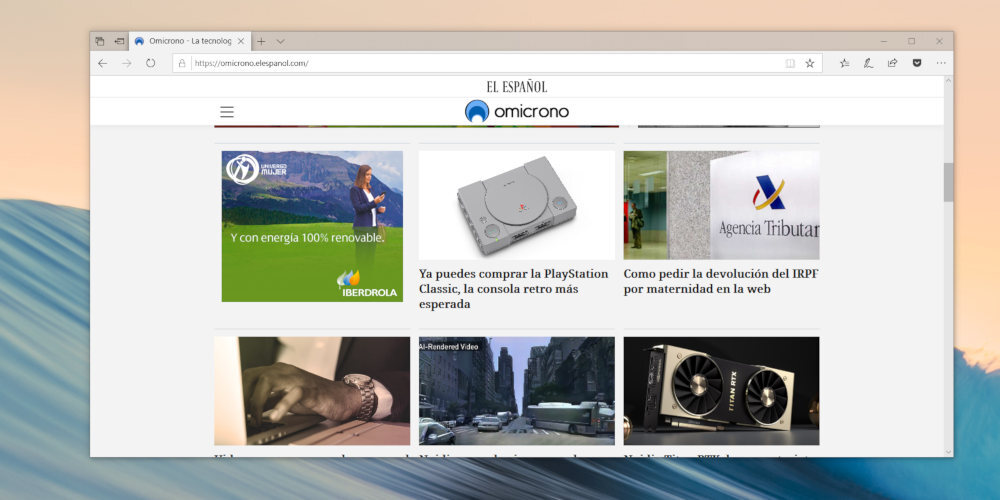The height and width of the screenshot is (500, 1000).
Task: Add notes with pen icon
Action: click(868, 63)
